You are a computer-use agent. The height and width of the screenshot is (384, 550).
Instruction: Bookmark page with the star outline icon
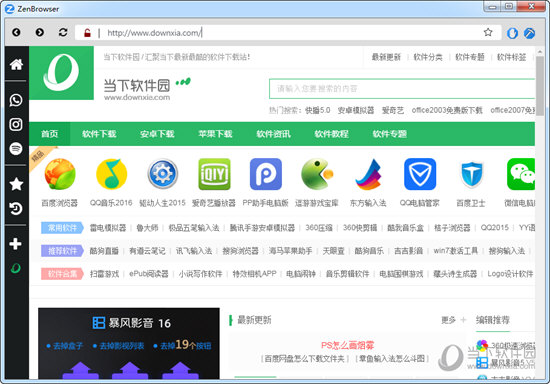pyautogui.click(x=488, y=33)
